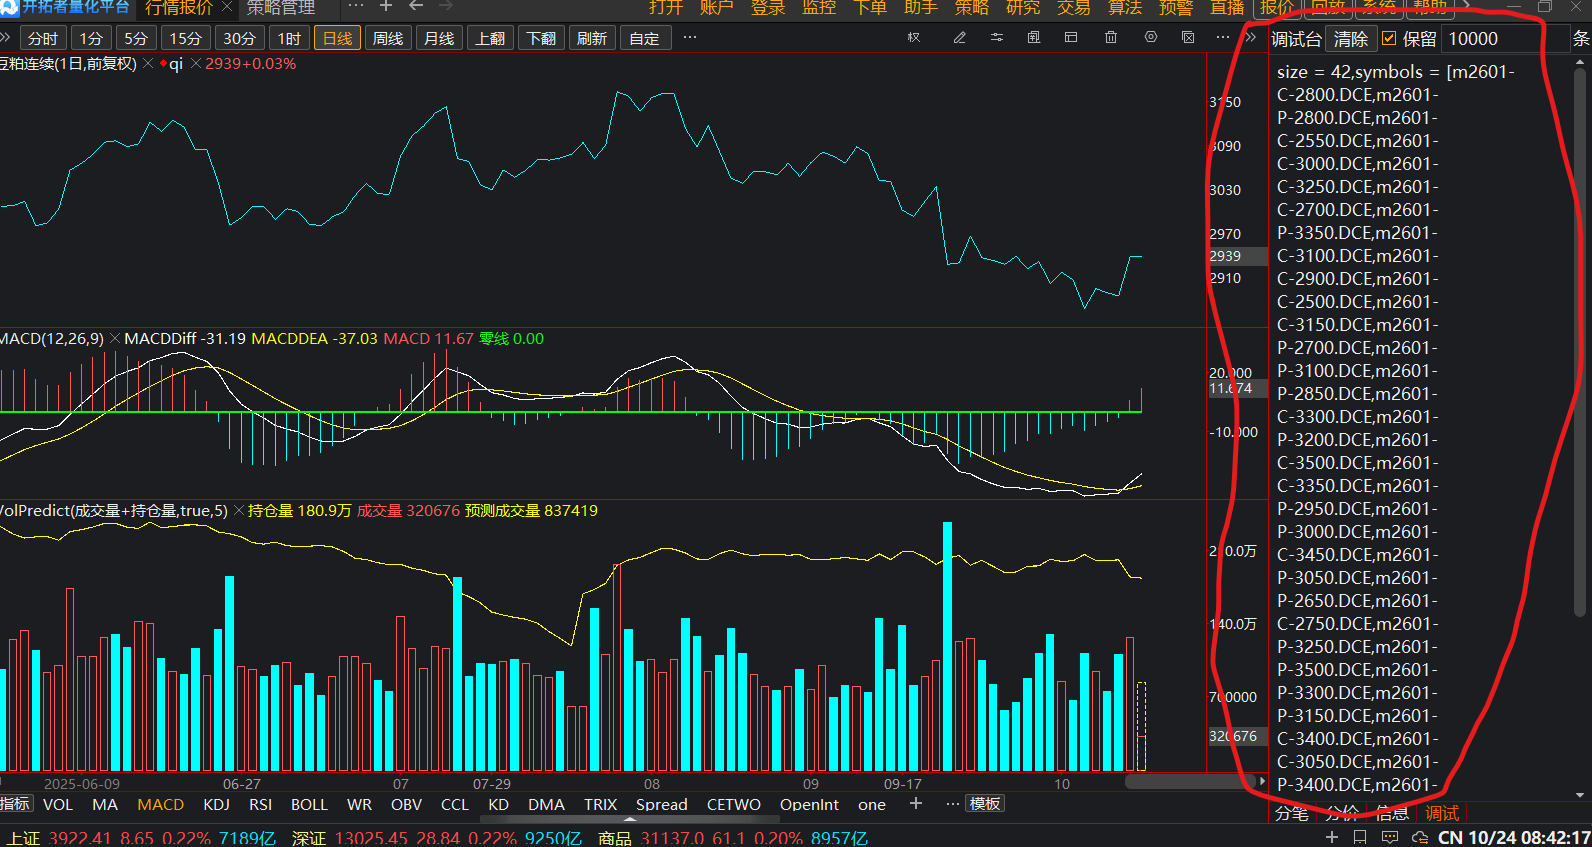Image resolution: width=1592 pixels, height=847 pixels.
Task: Switch chart to 周线 period
Action: [388, 39]
